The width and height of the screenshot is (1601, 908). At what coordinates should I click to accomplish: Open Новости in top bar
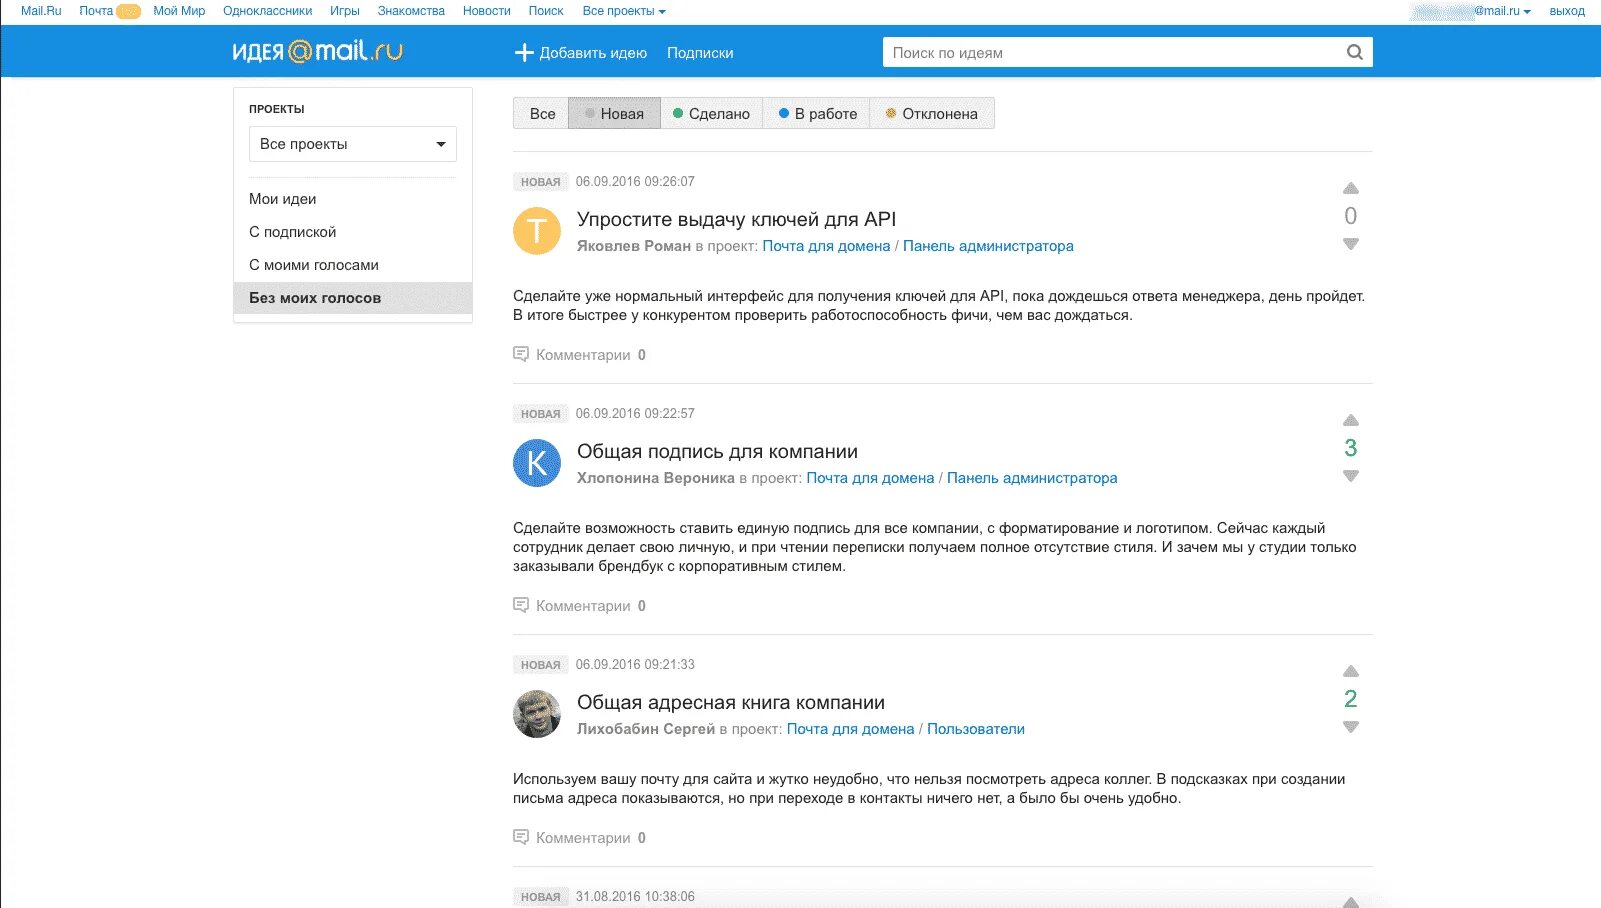487,11
